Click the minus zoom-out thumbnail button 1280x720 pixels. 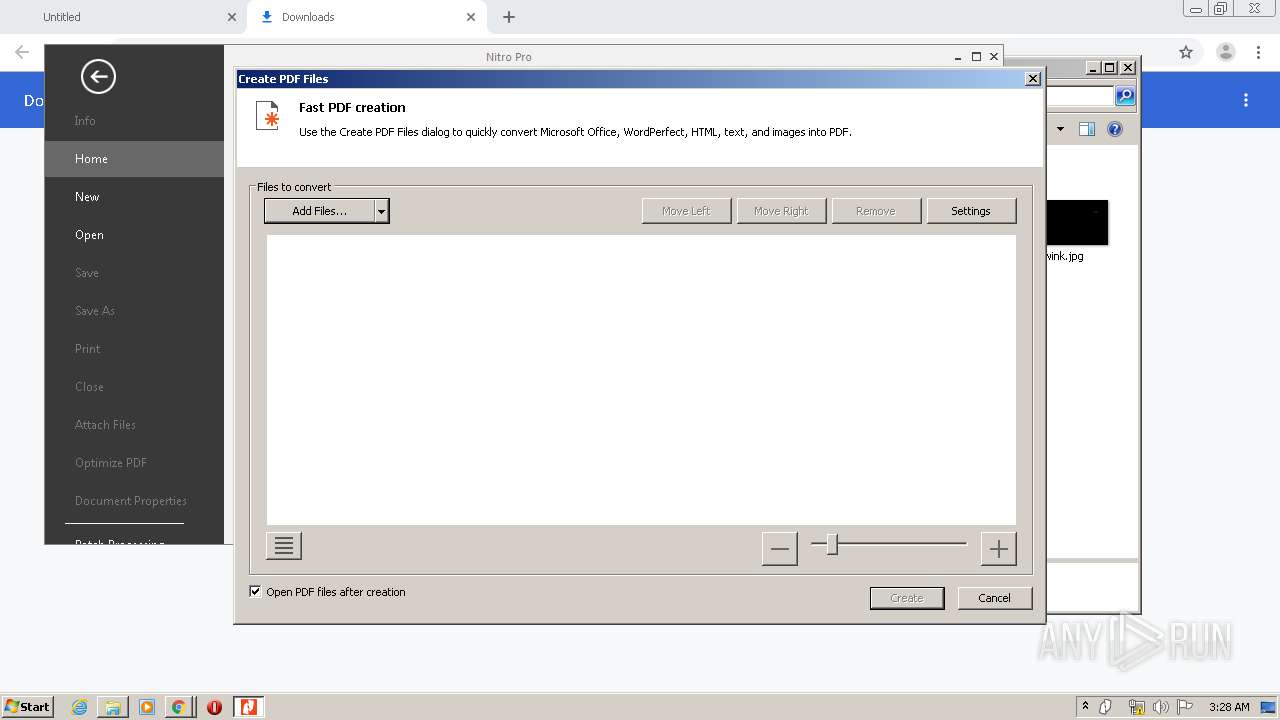point(780,549)
